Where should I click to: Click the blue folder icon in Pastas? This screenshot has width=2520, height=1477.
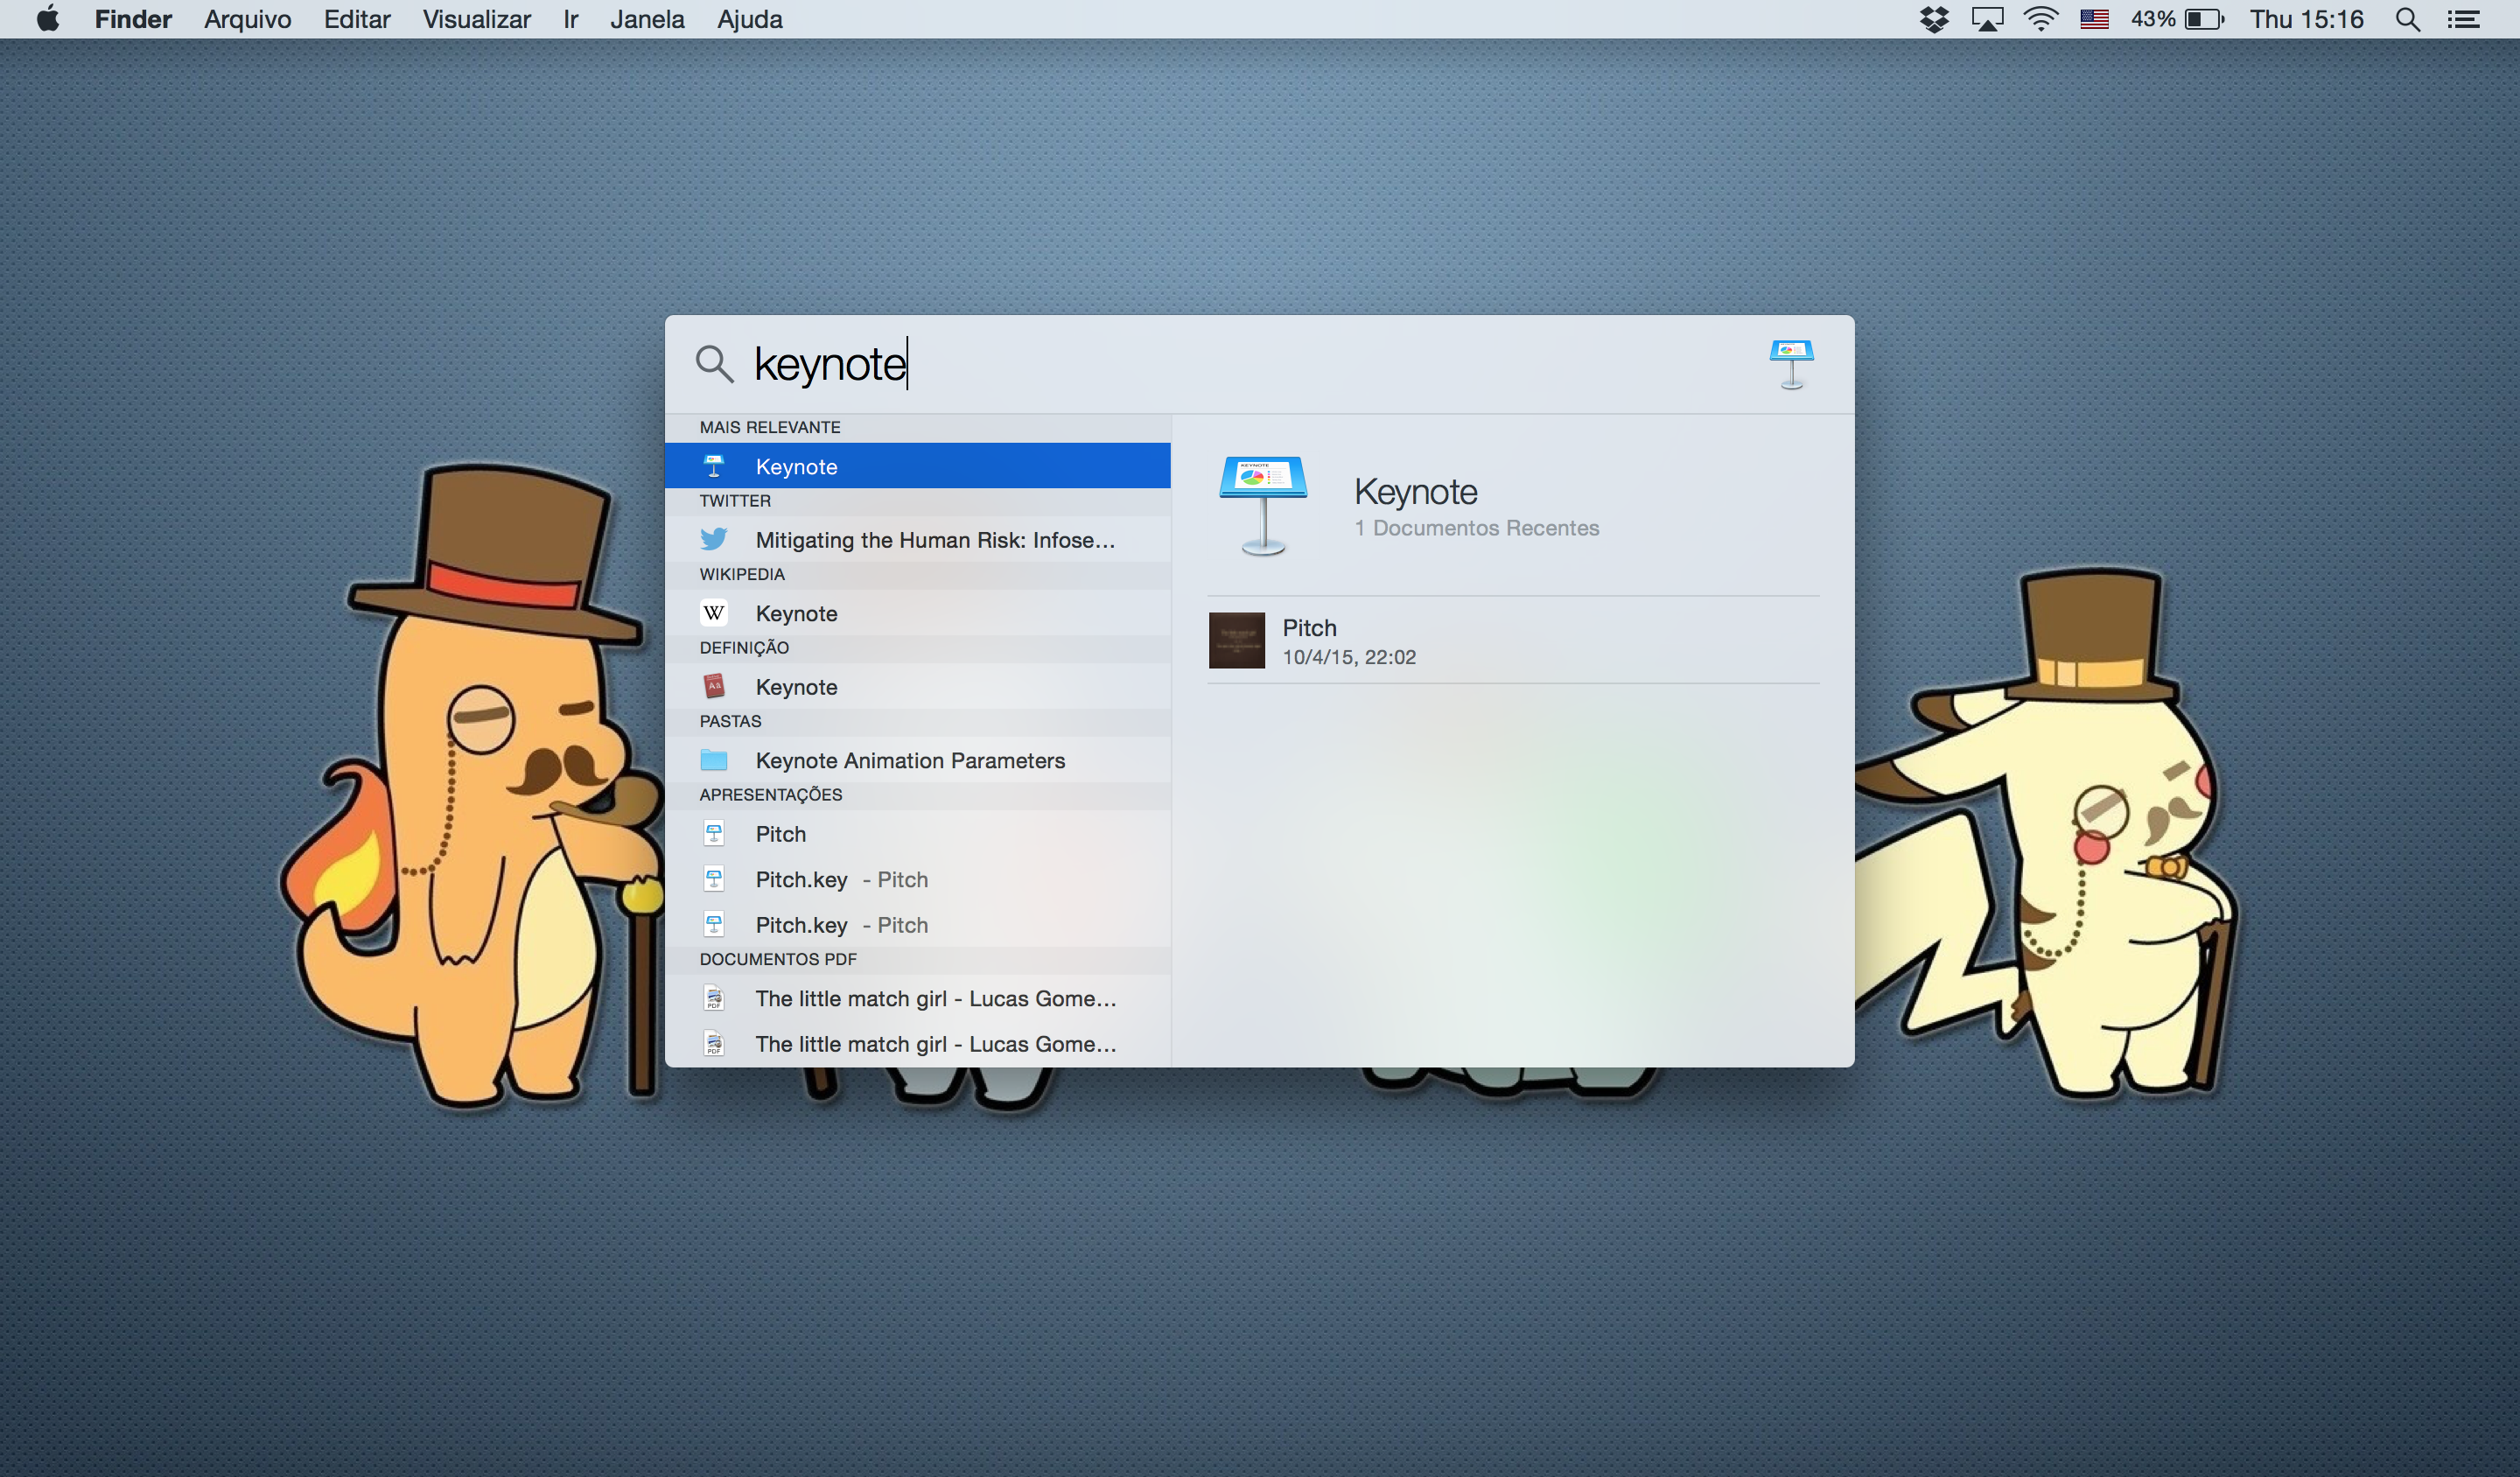tap(714, 760)
